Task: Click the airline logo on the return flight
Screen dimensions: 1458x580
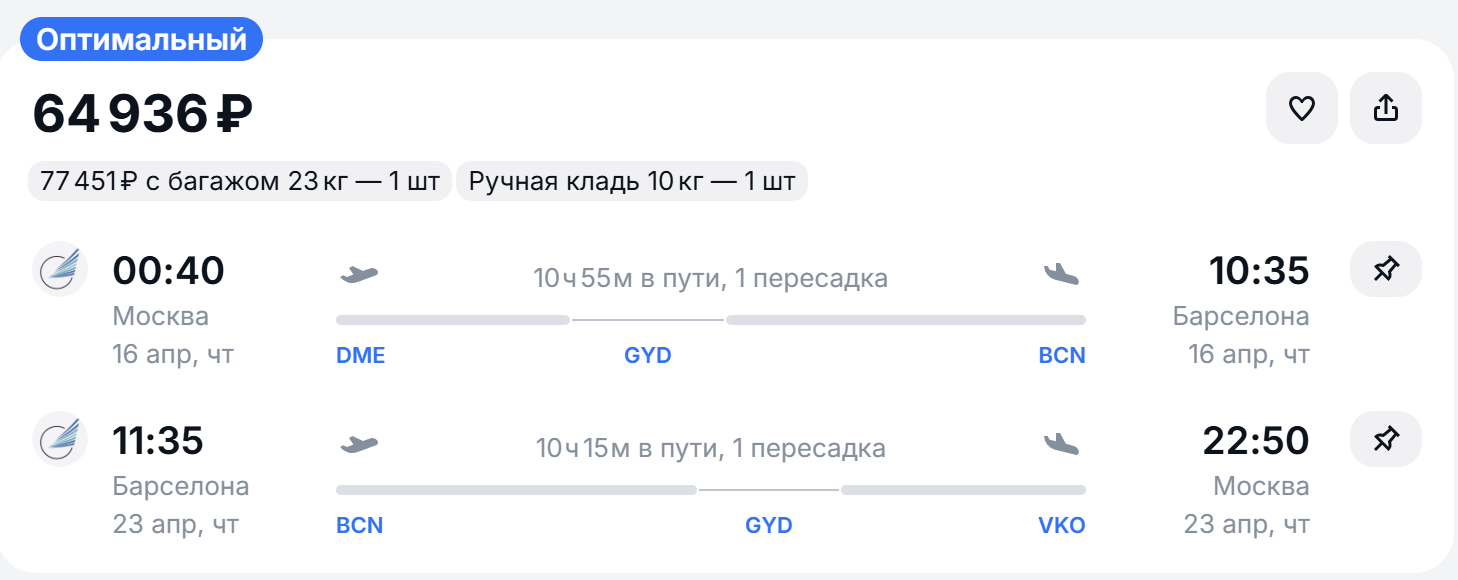Action: tap(60, 439)
